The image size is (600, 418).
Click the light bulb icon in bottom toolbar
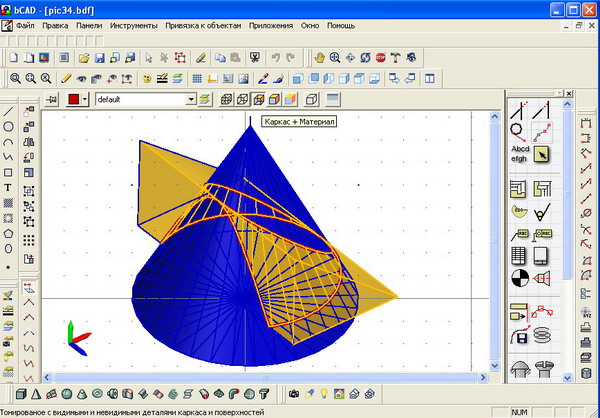324,393
